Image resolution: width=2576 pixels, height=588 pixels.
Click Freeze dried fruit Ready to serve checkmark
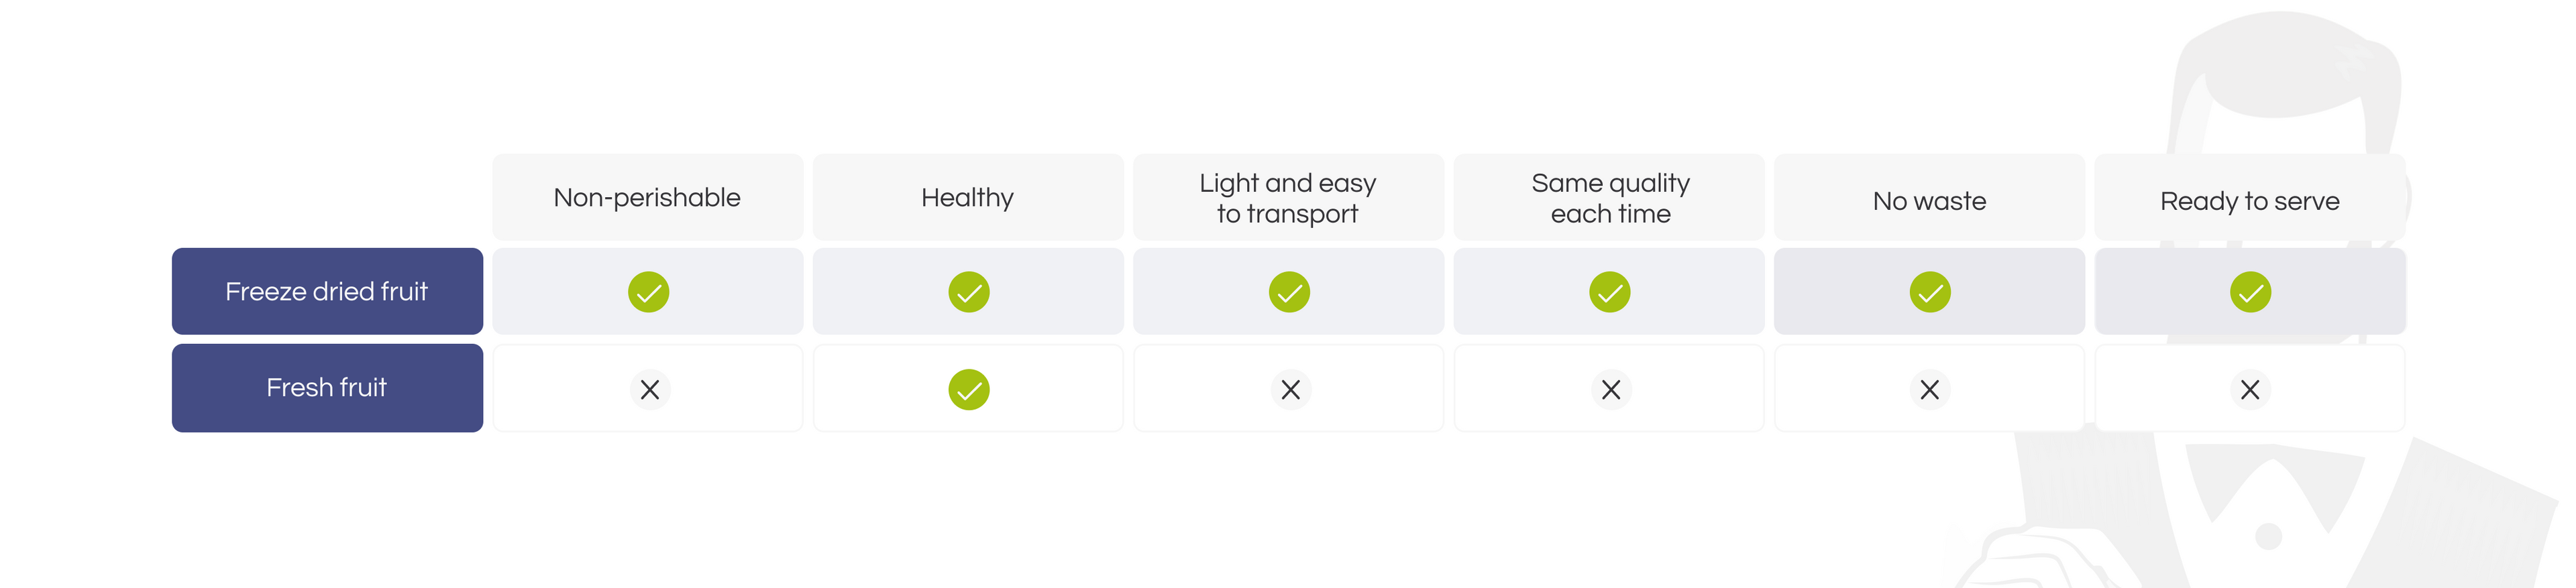point(2250,292)
